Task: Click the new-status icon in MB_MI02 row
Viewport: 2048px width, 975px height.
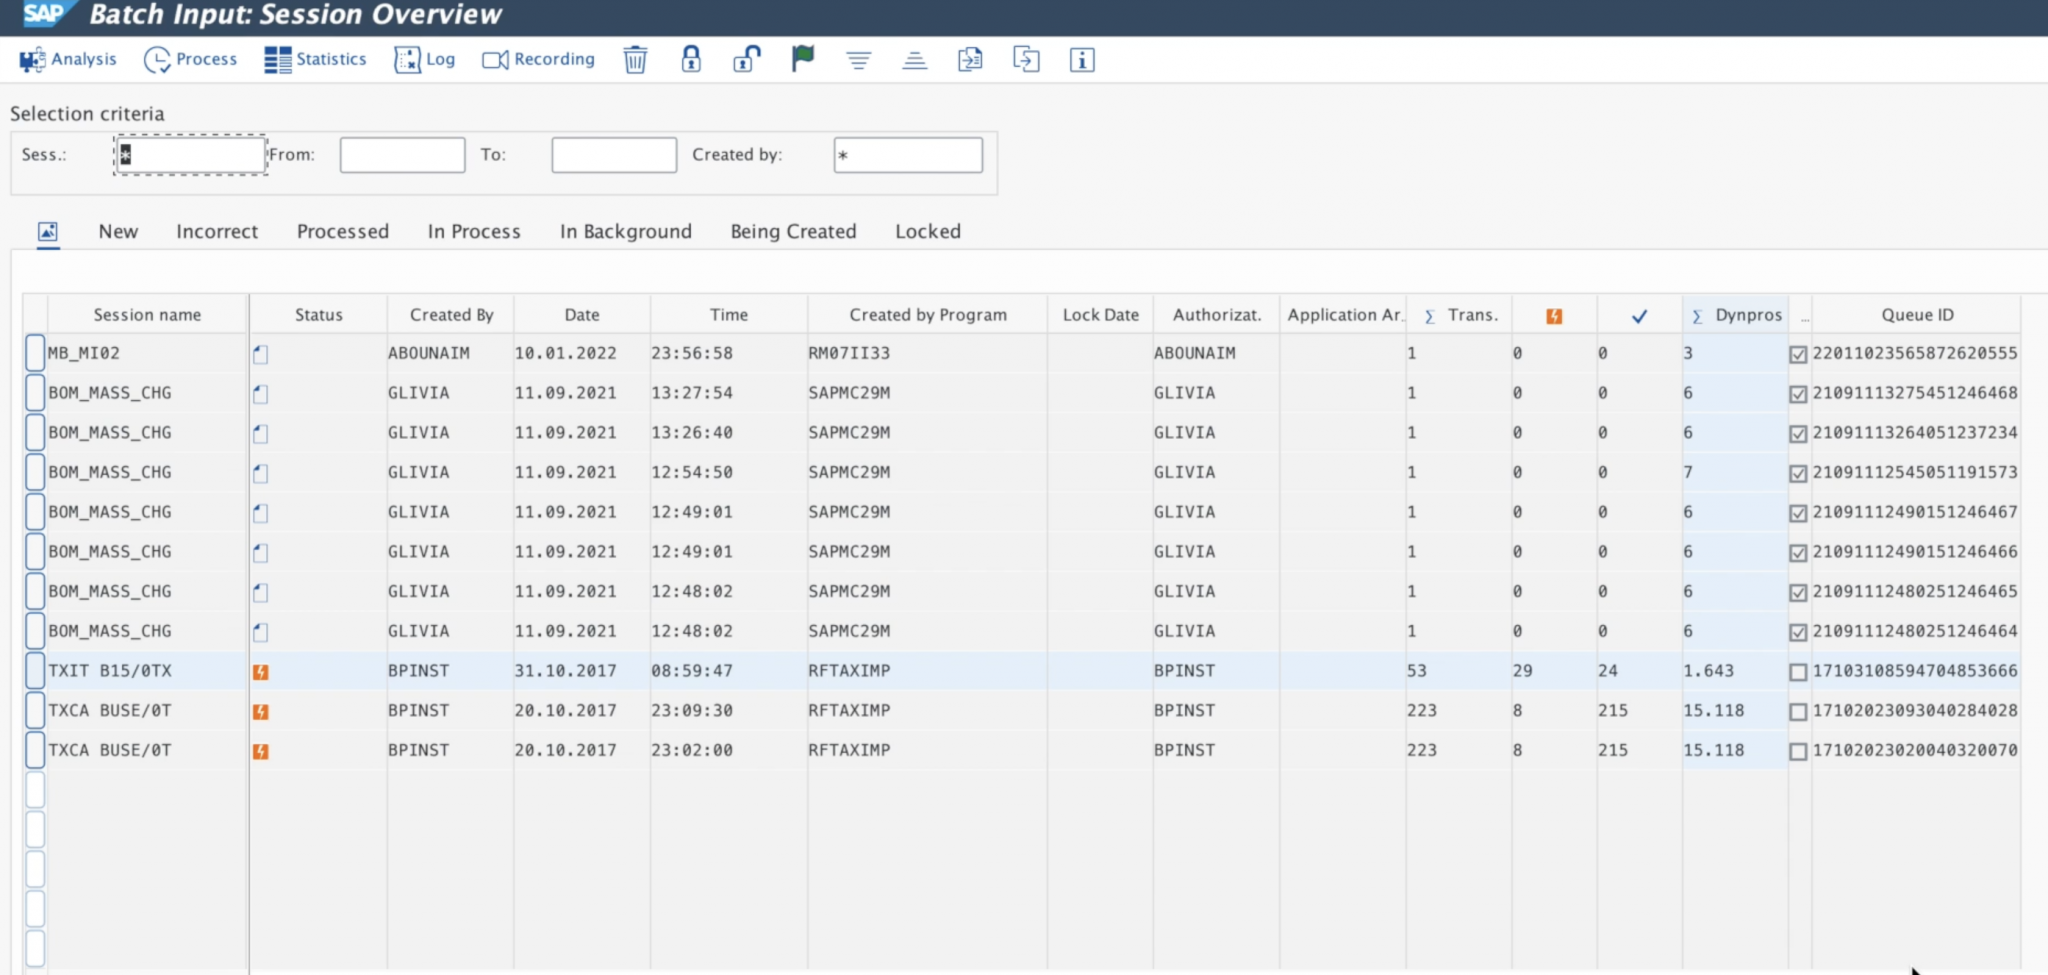Action: click(260, 354)
